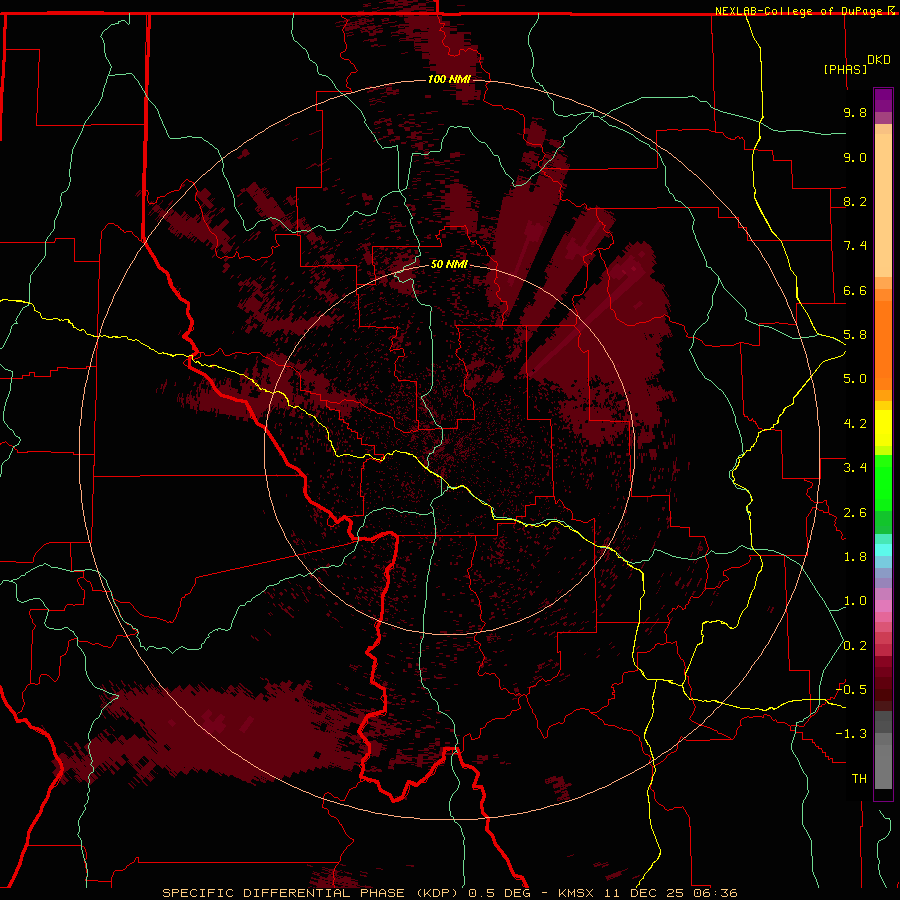
Task: Click the 9.0 value on the color scale
Action: pos(855,157)
